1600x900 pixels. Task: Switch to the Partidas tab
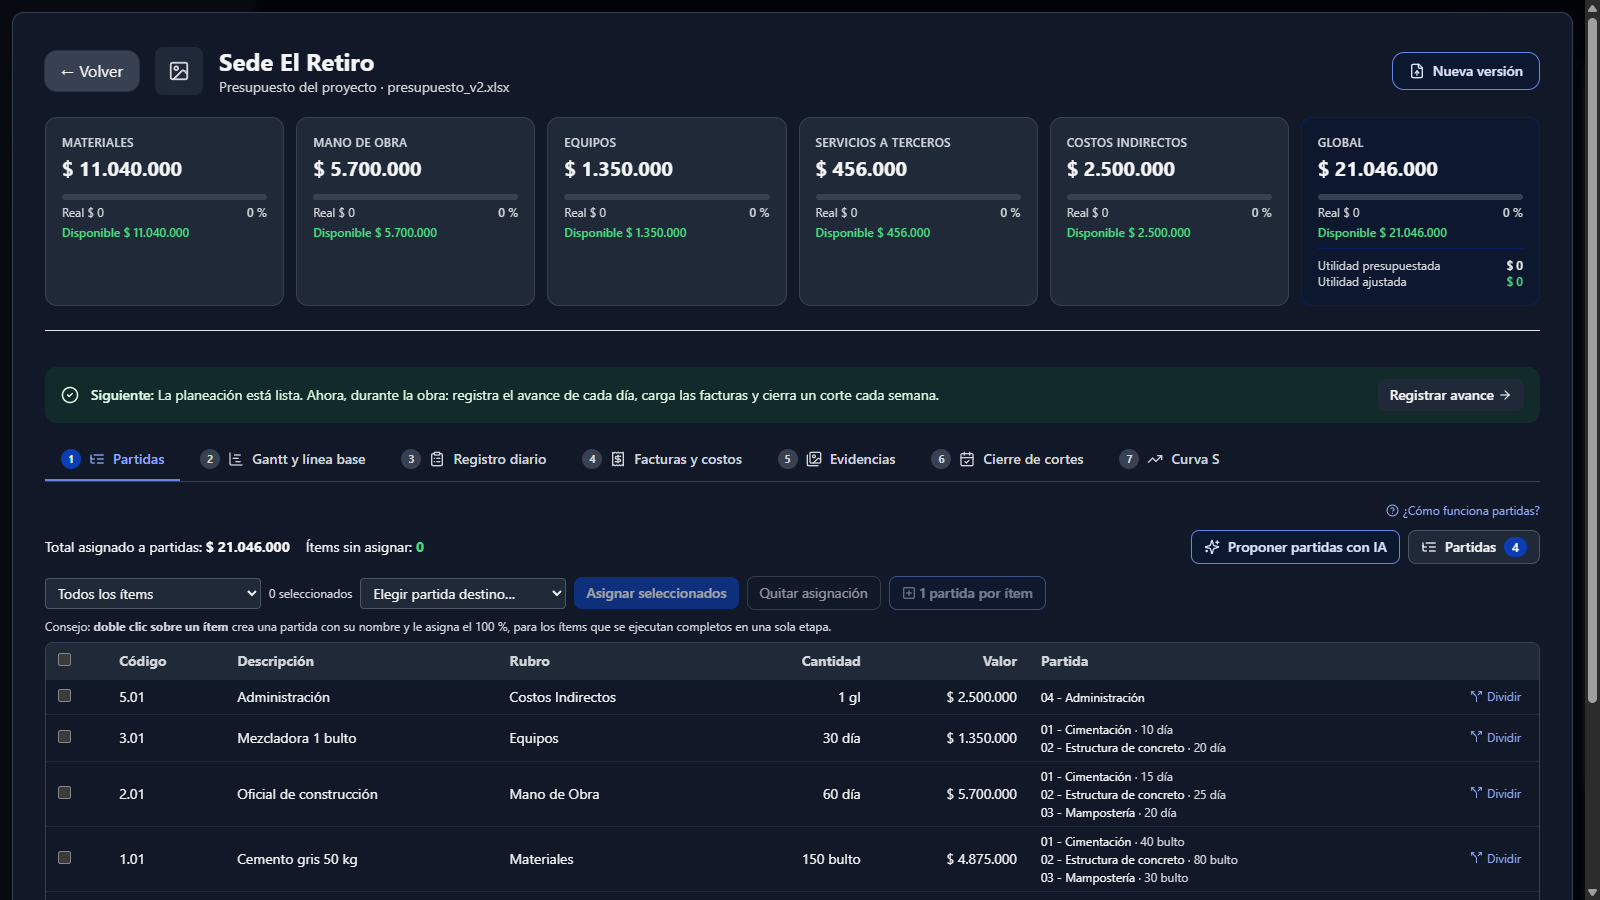pyautogui.click(x=113, y=459)
